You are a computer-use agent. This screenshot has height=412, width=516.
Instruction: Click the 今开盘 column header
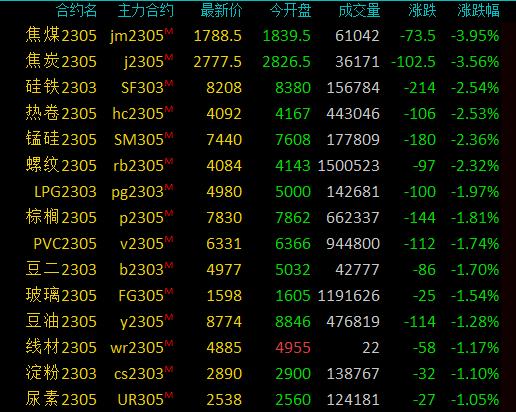pos(290,10)
